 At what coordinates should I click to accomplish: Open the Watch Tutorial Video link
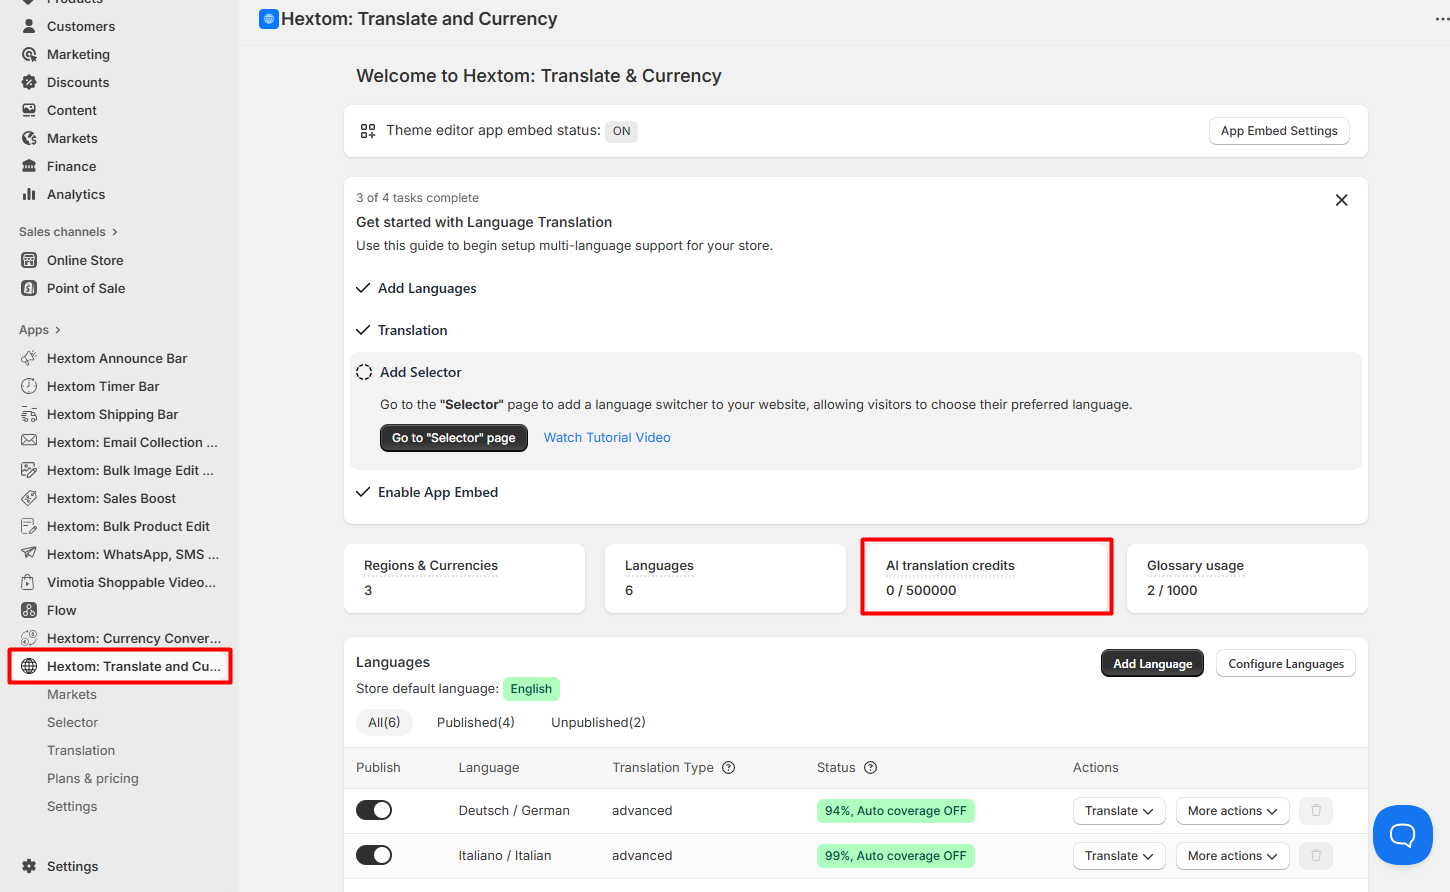(607, 437)
